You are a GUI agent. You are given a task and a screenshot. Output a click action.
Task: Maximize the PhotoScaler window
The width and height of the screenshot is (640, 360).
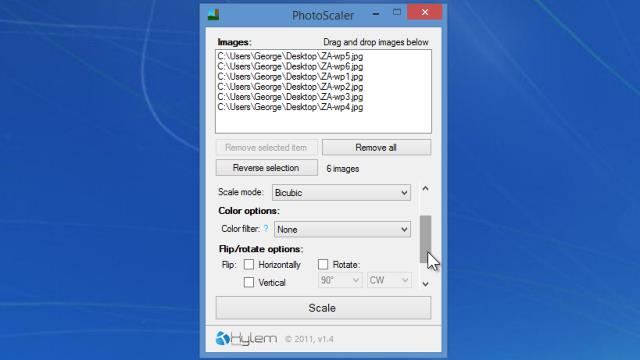[x=397, y=12]
